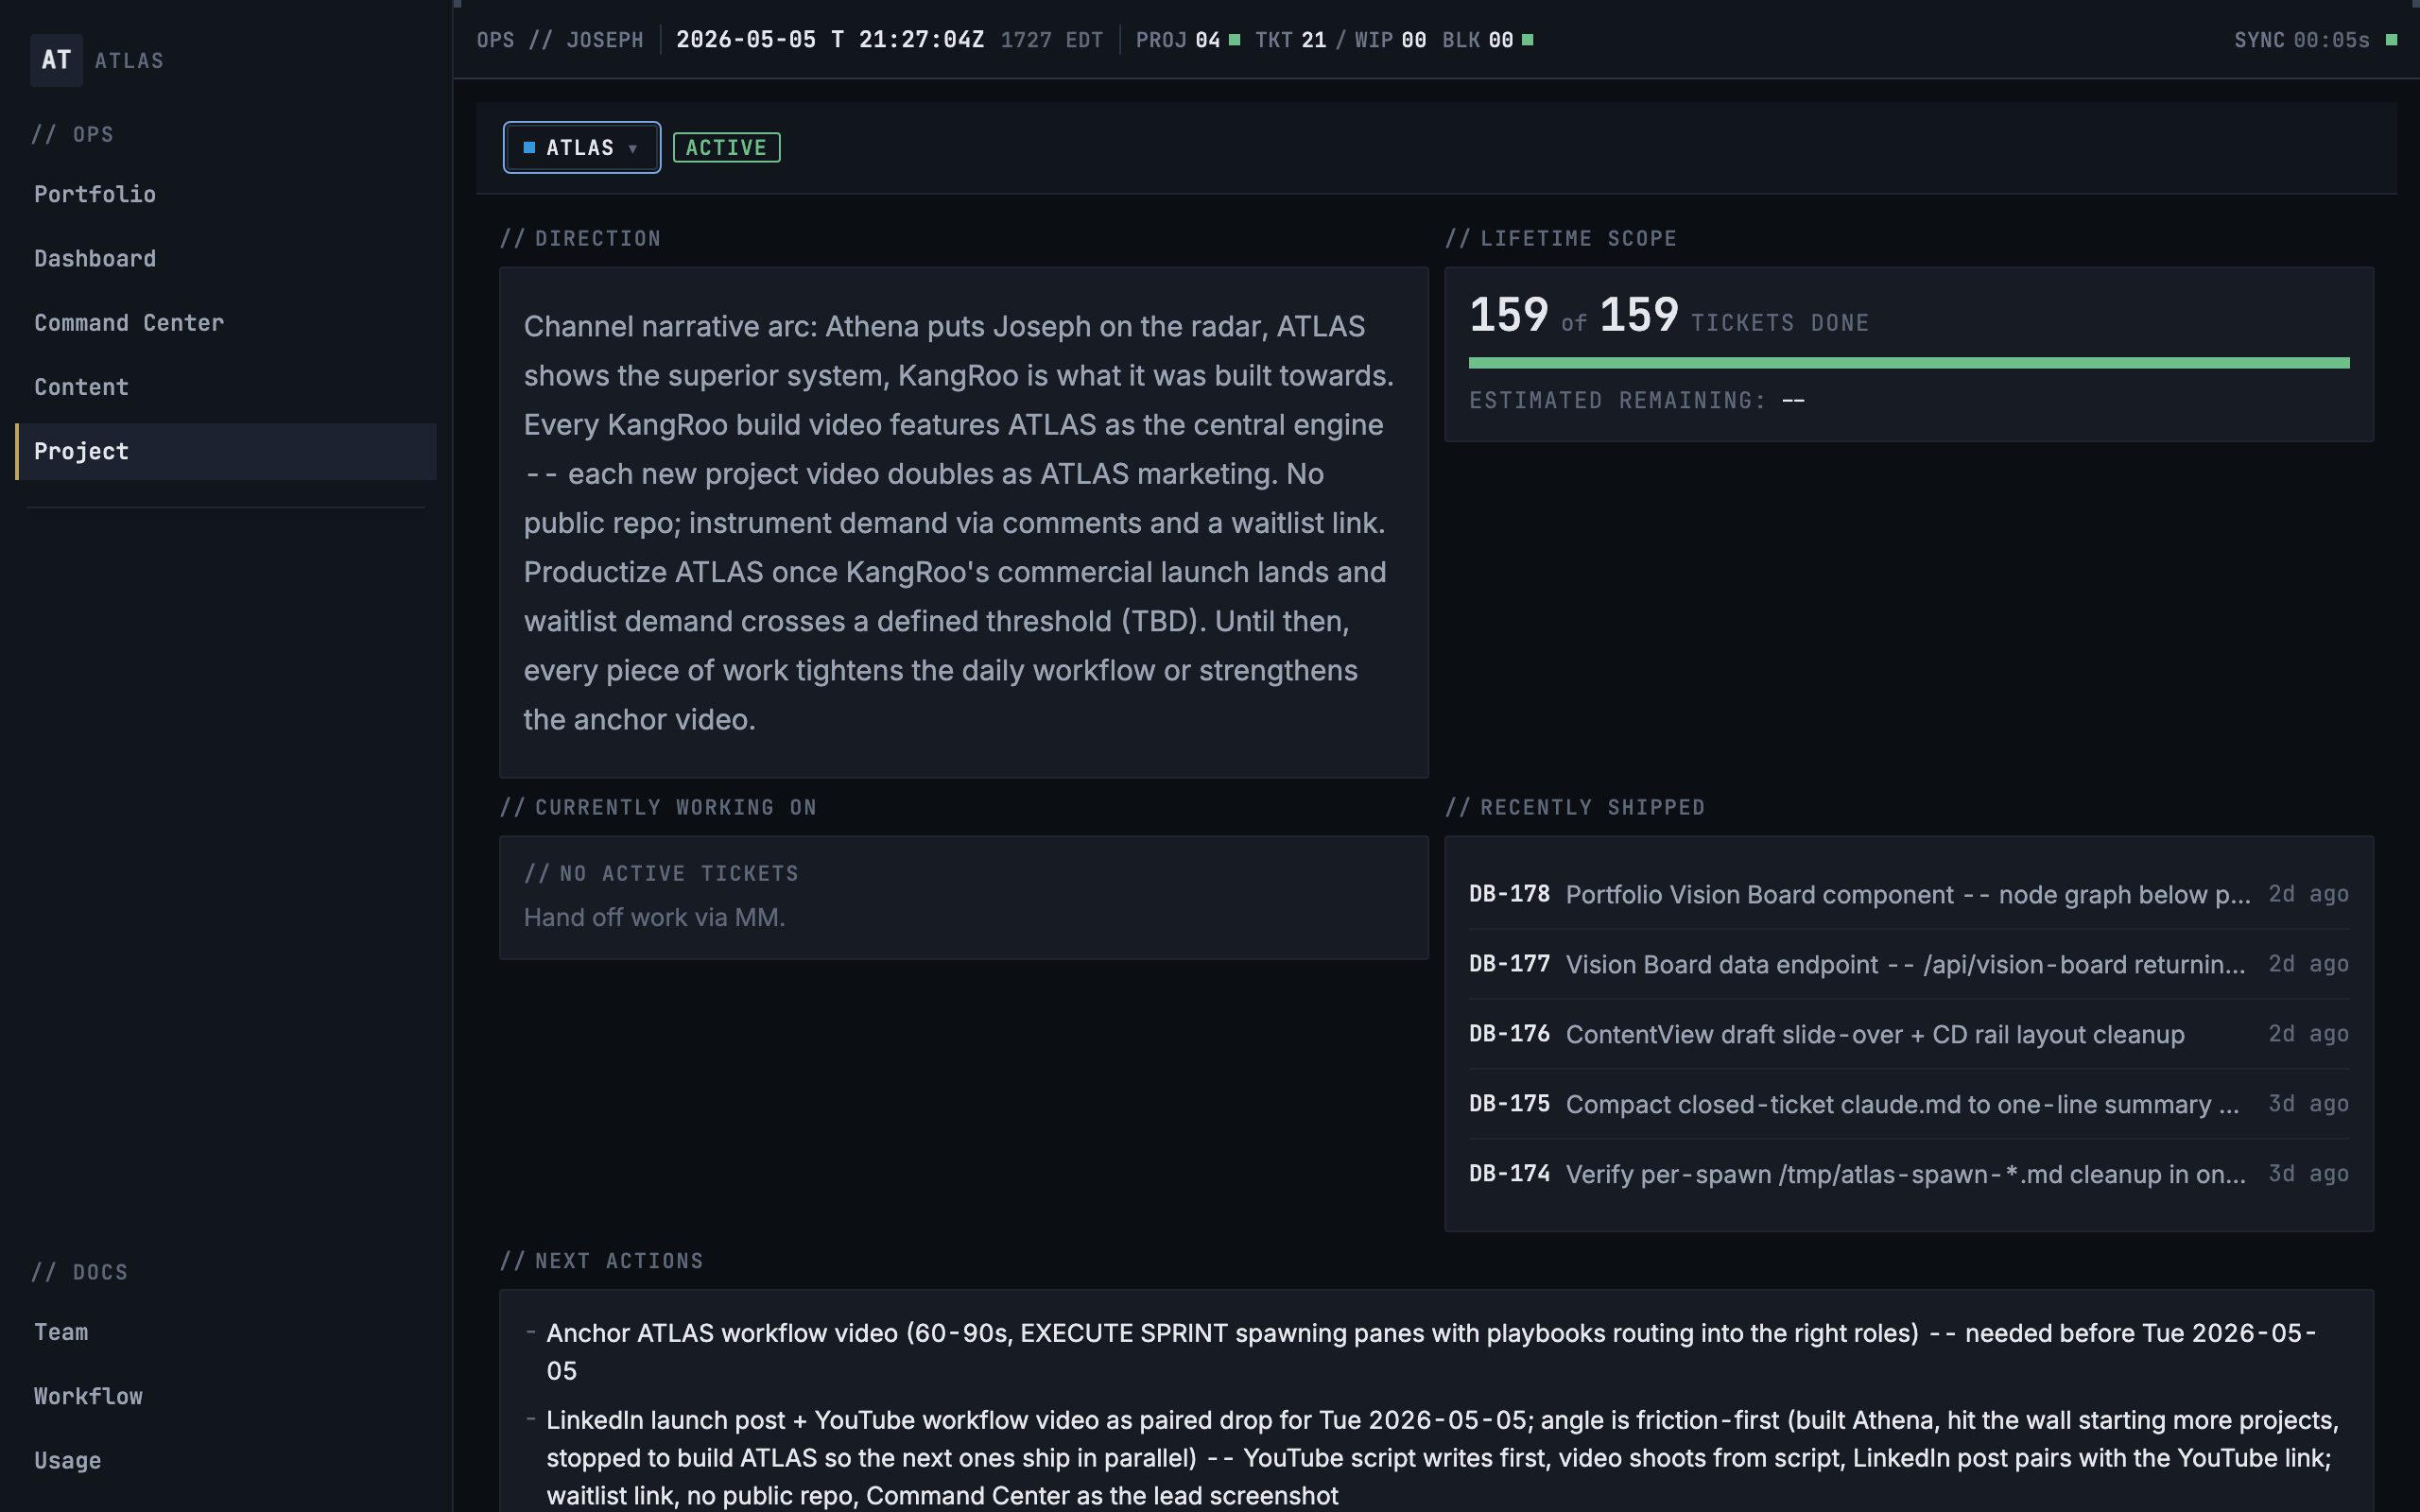Click the NO ACTIVE TICKETS message
Viewport: 2420px width, 1512px height.
pyautogui.click(x=661, y=874)
